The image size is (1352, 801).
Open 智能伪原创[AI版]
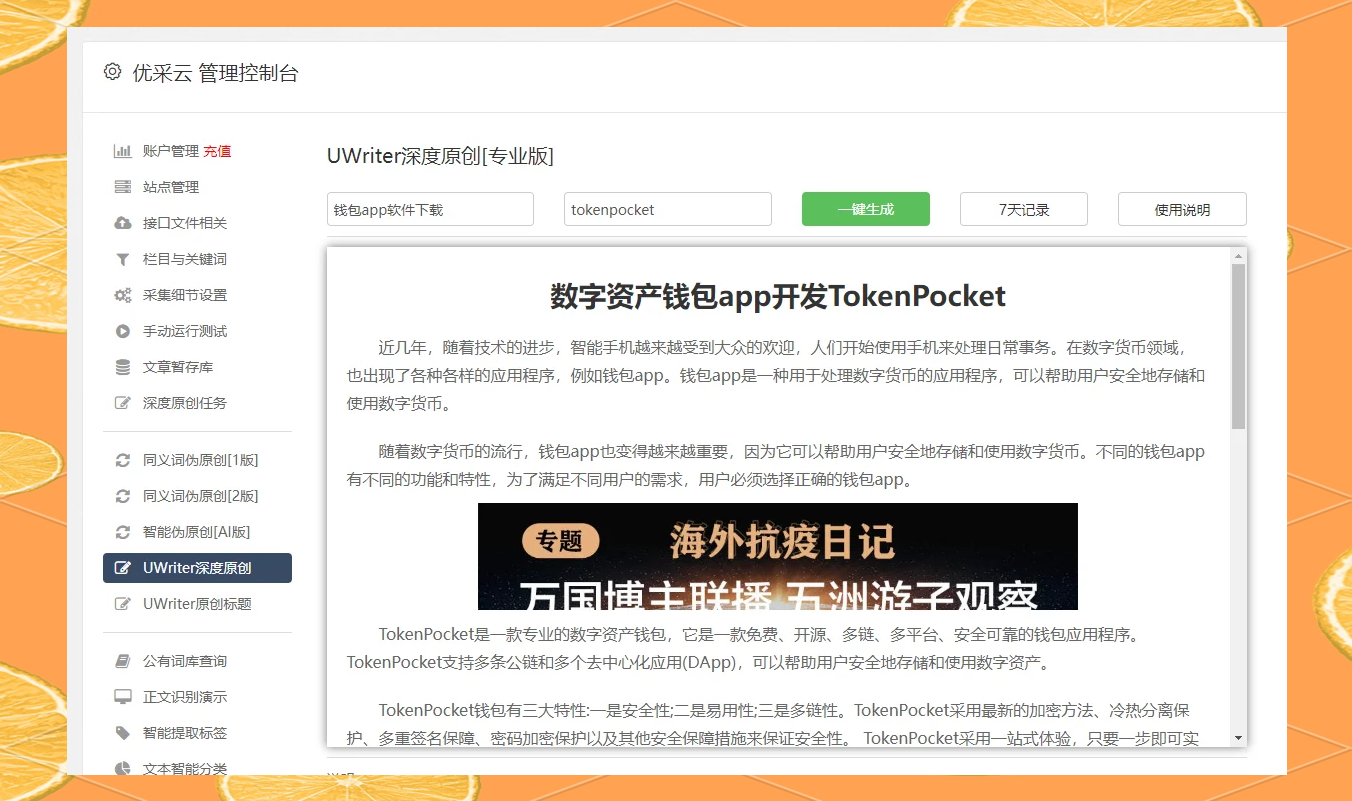pos(197,532)
